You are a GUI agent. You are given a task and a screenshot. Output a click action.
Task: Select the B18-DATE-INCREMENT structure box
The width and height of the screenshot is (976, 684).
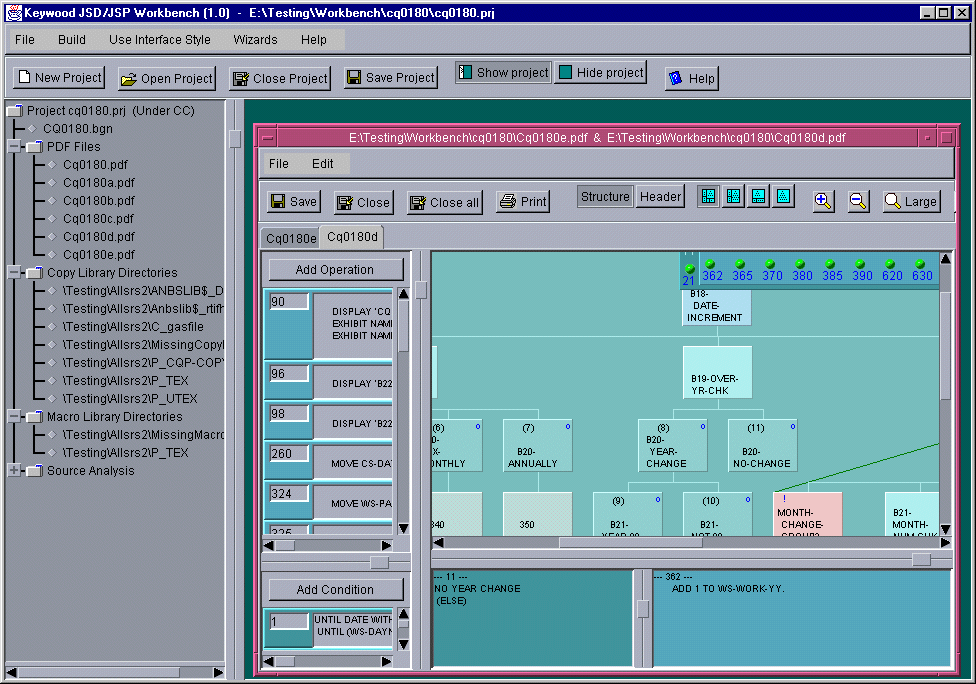click(x=717, y=307)
